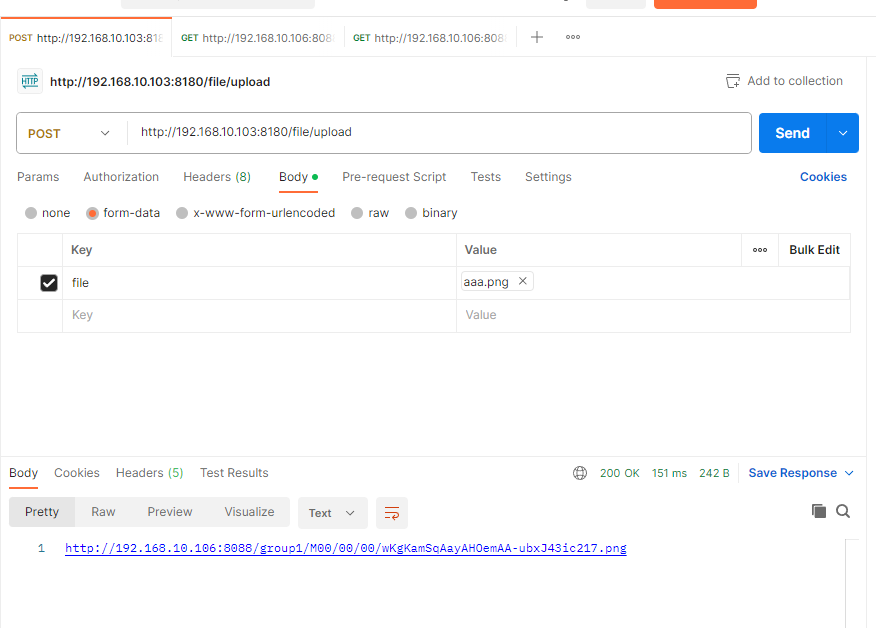This screenshot has height=628, width=876.
Task: Open the response Body tab
Action: [23, 473]
